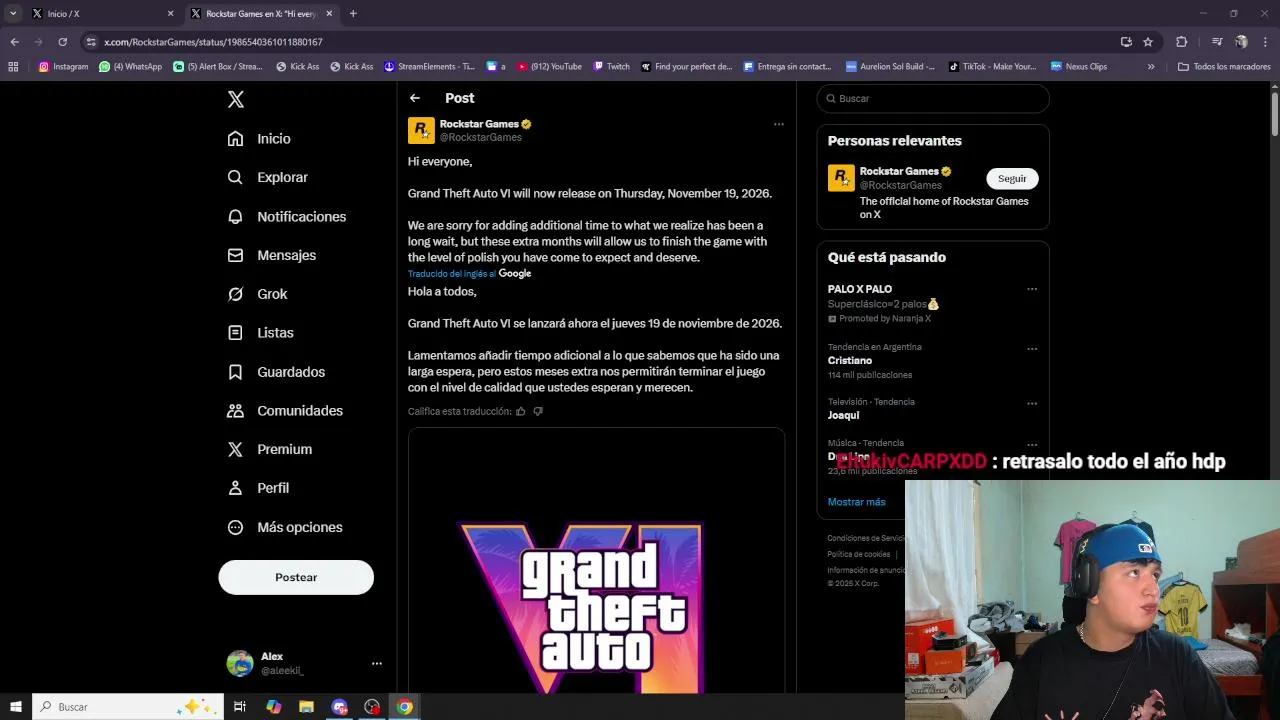Open PALO X PALO trend options dots
This screenshot has height=720, width=1280.
coord(1032,289)
